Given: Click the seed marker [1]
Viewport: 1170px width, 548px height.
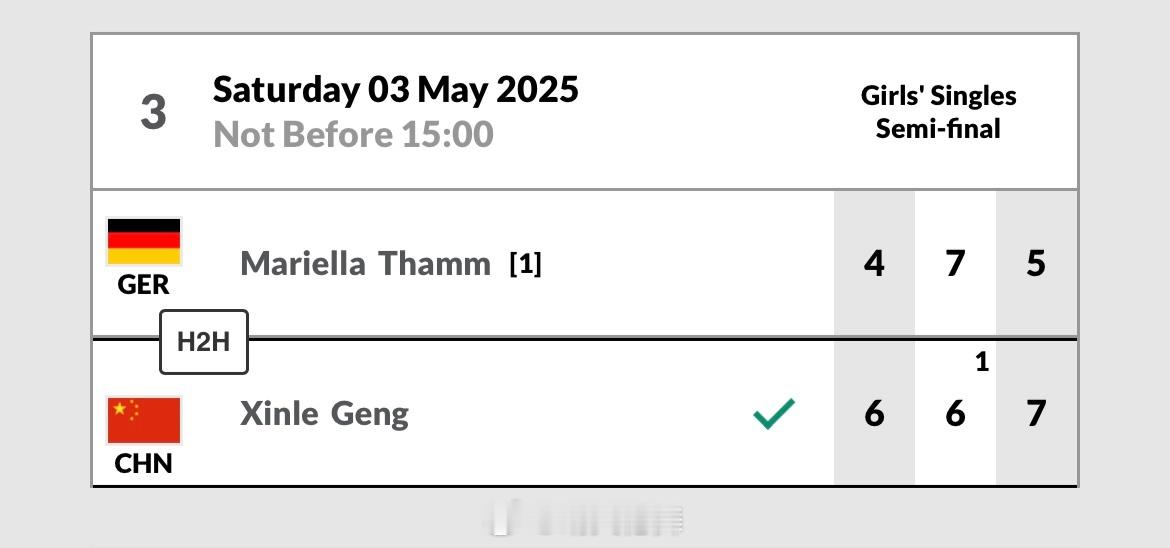Looking at the screenshot, I should (x=525, y=263).
